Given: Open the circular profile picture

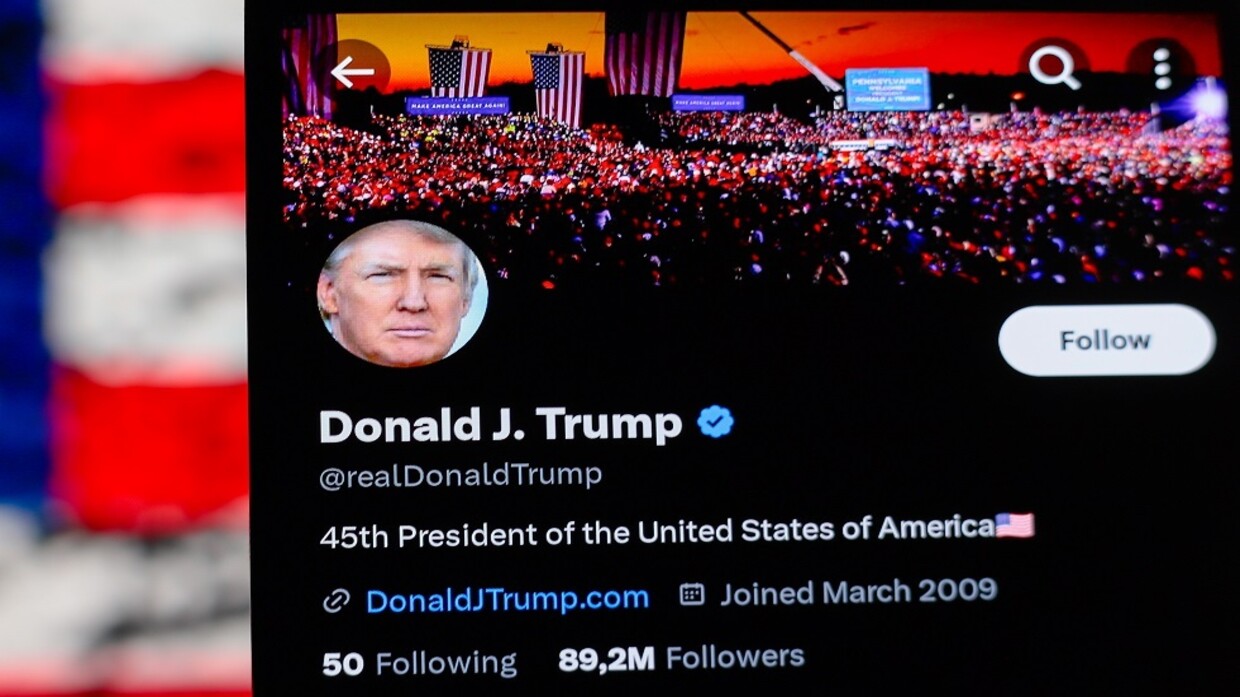Looking at the screenshot, I should pos(402,293).
